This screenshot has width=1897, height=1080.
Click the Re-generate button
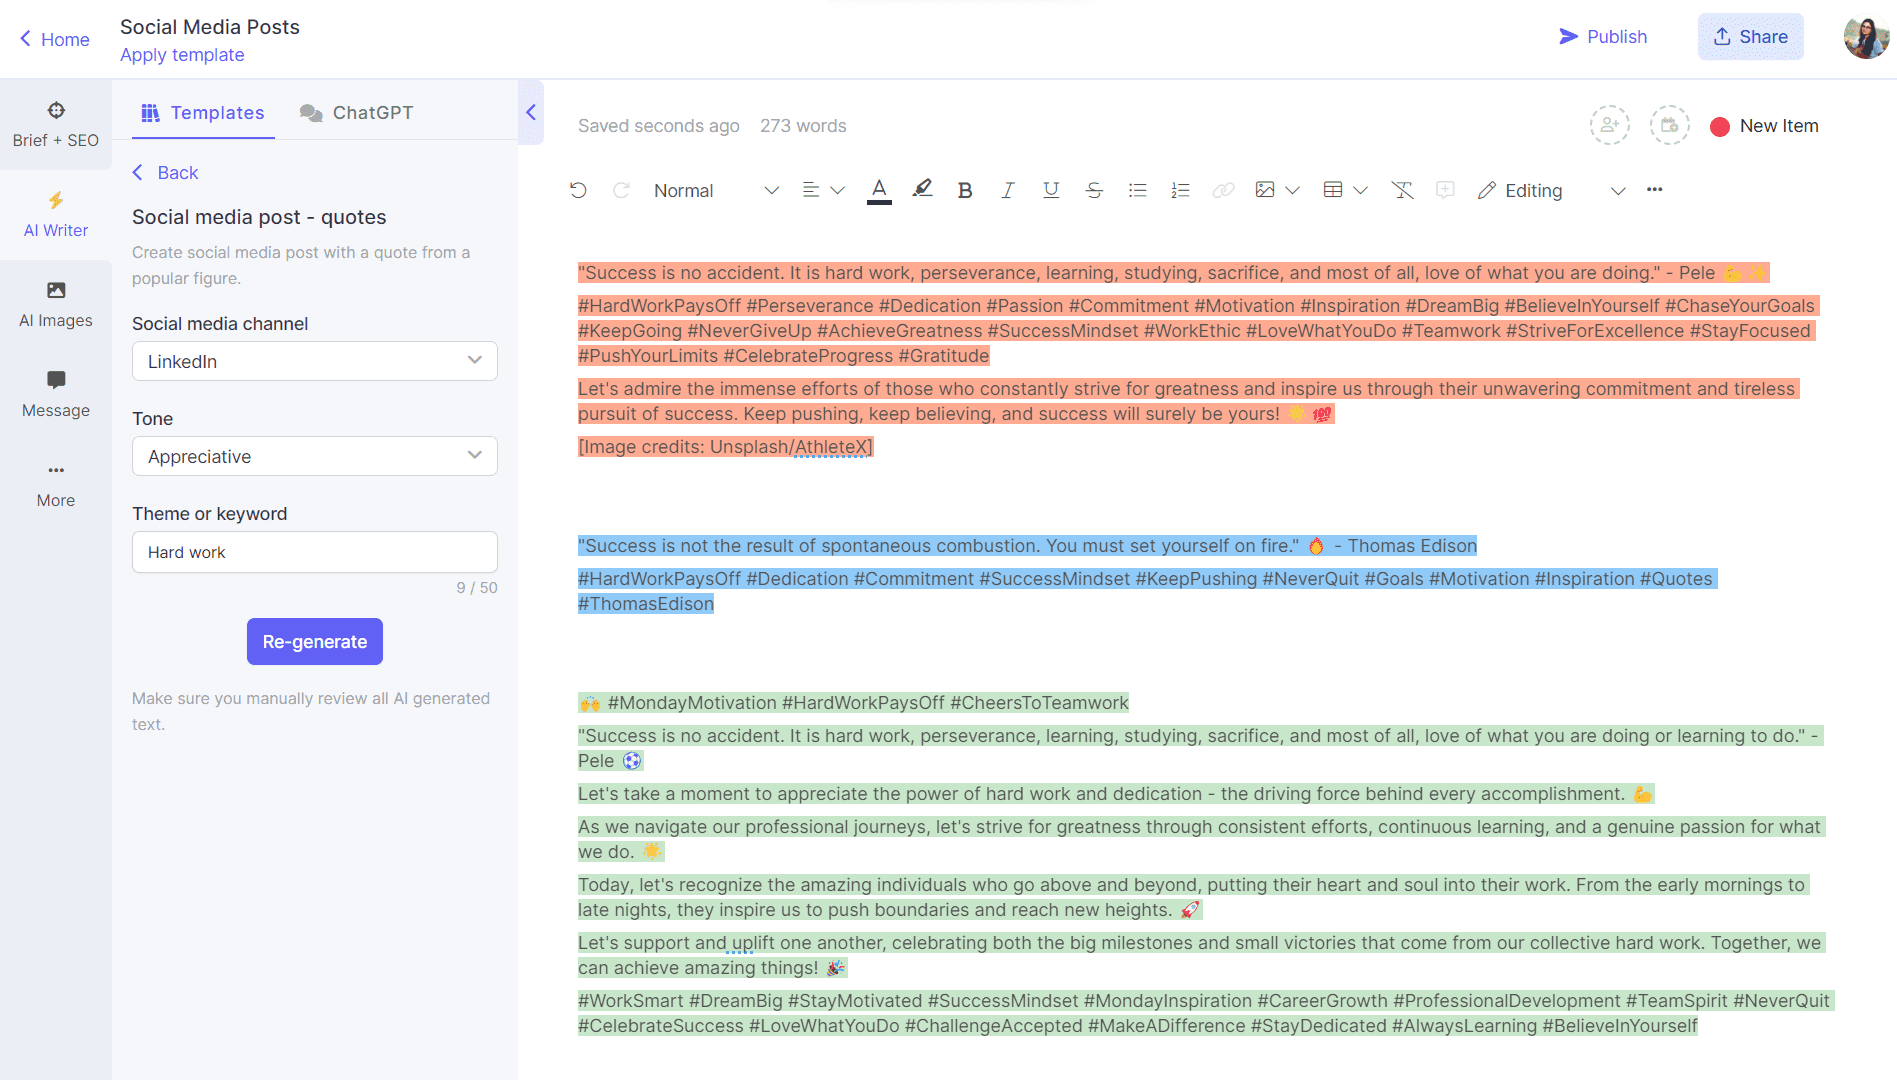point(315,642)
